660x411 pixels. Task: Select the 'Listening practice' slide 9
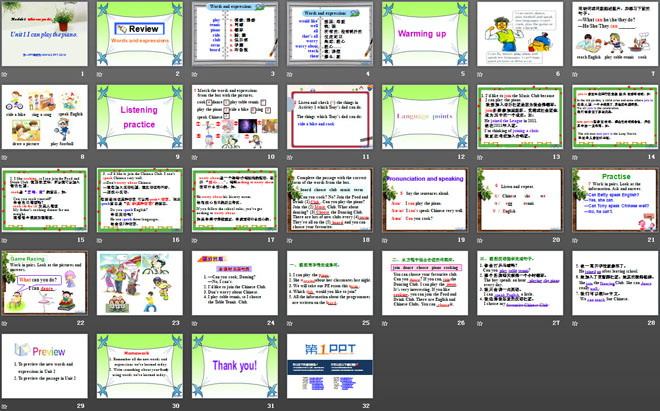point(140,117)
